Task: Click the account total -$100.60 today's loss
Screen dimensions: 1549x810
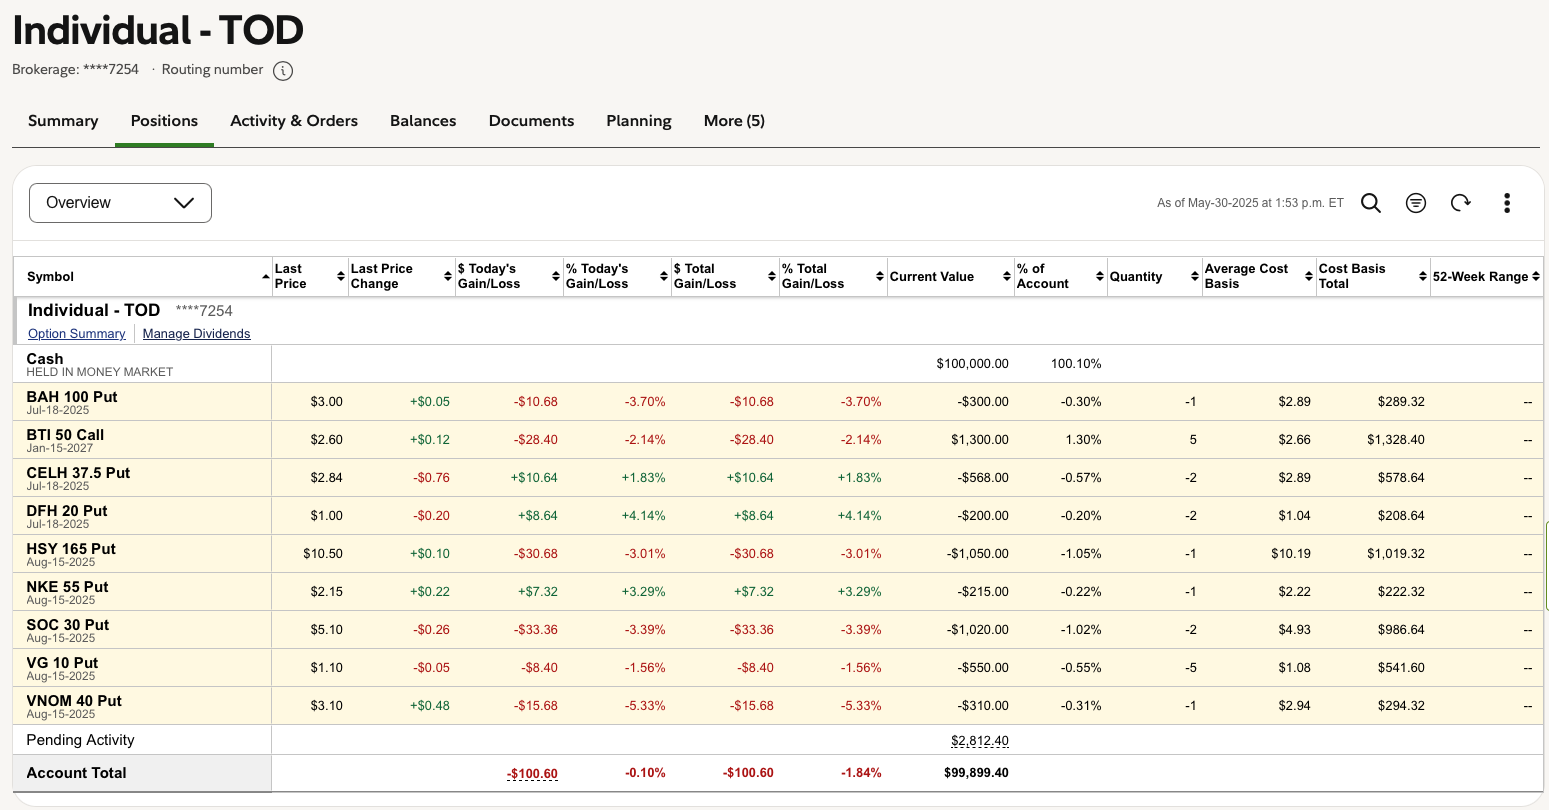Action: [532, 773]
